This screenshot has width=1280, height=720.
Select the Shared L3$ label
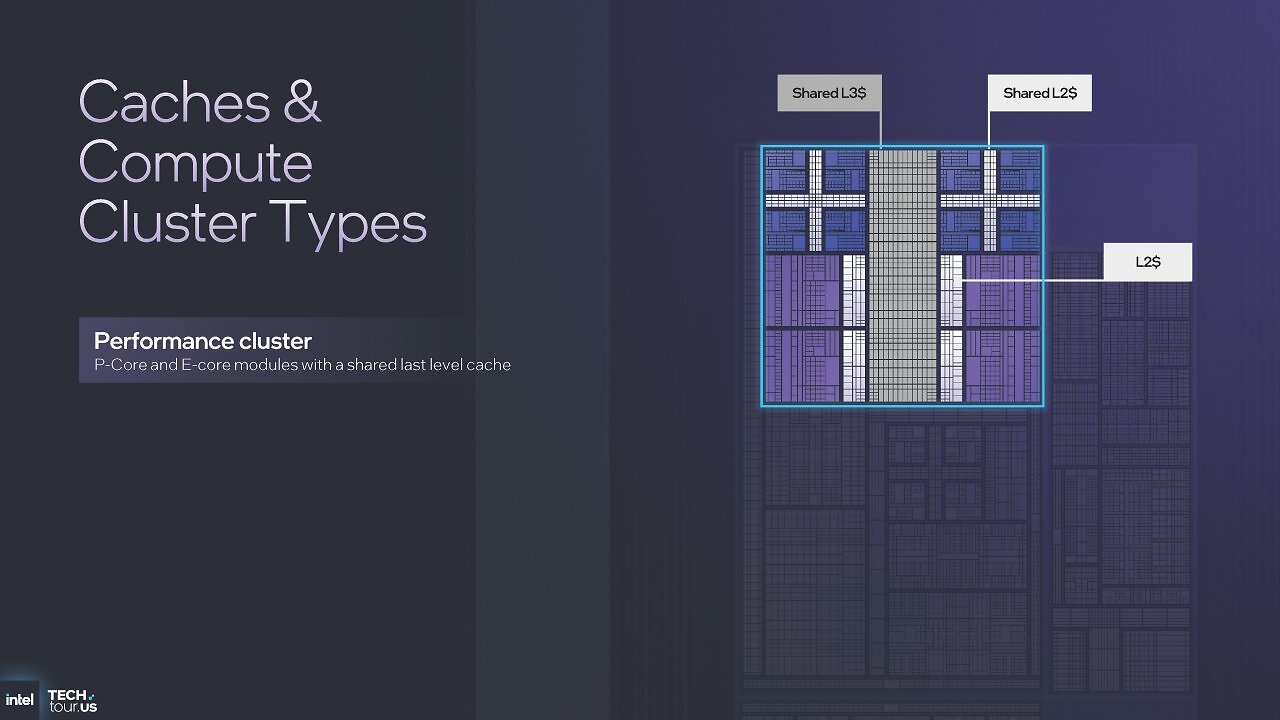click(829, 93)
